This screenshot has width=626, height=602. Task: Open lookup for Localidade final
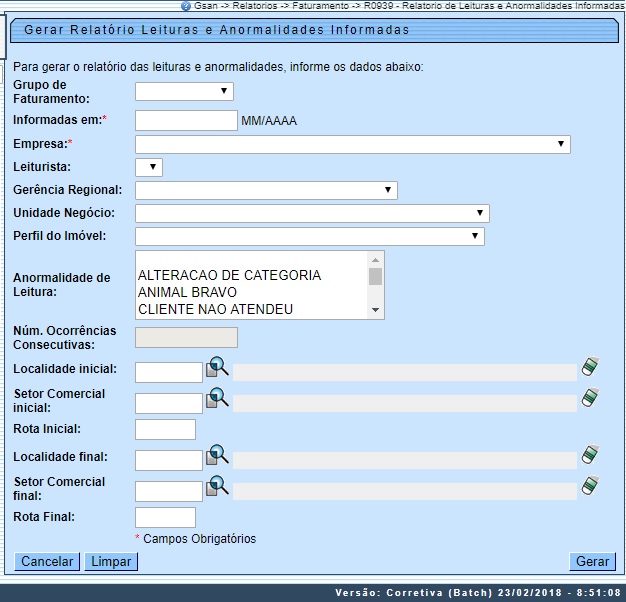217,457
